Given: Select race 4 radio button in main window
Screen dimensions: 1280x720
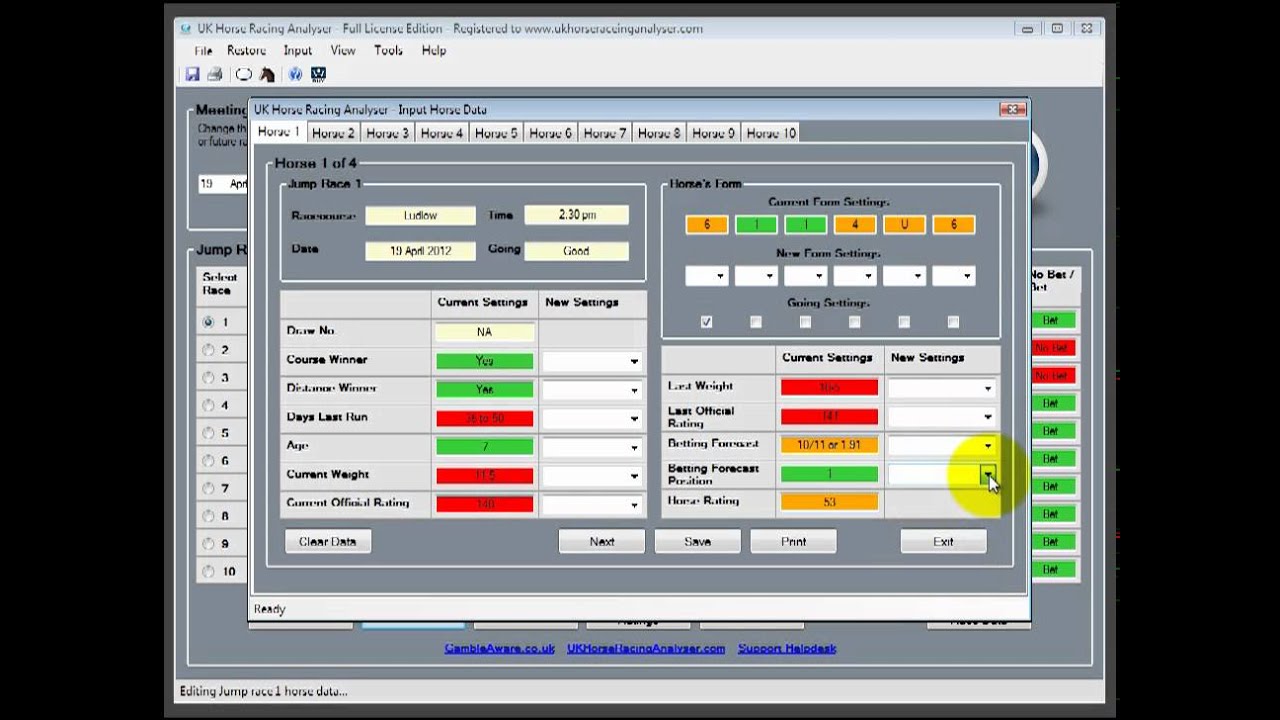Looking at the screenshot, I should click(x=208, y=405).
